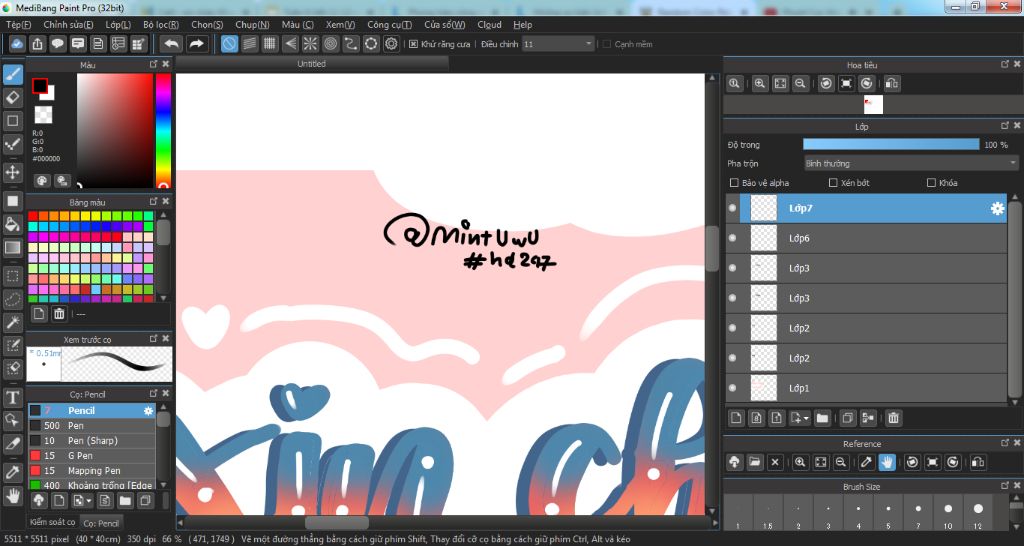Enable concentric circle snap
Image resolution: width=1024 pixels, height=546 pixels.
330,44
